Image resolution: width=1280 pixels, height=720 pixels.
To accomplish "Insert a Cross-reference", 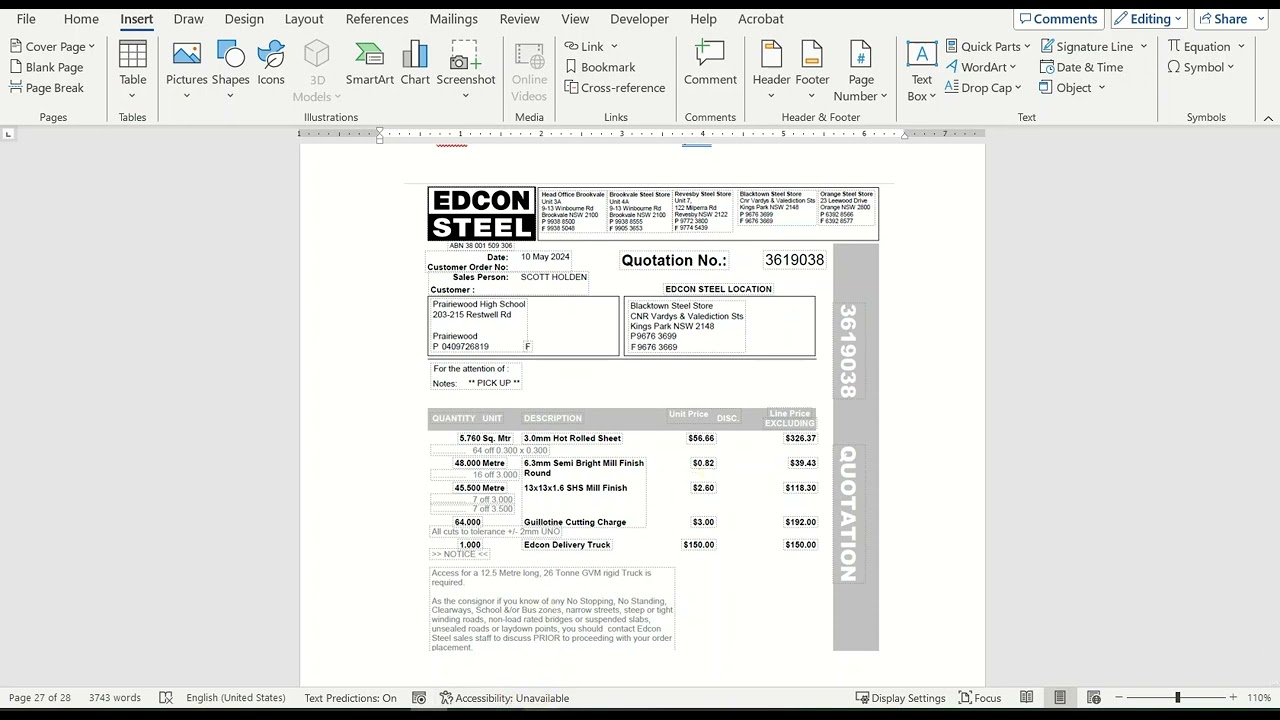I will [614, 88].
